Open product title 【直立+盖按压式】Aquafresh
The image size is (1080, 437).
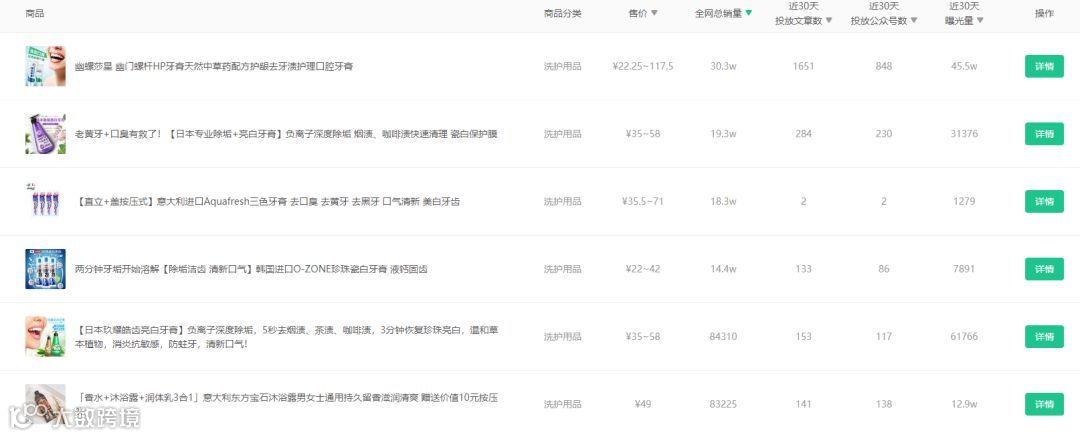pos(267,201)
